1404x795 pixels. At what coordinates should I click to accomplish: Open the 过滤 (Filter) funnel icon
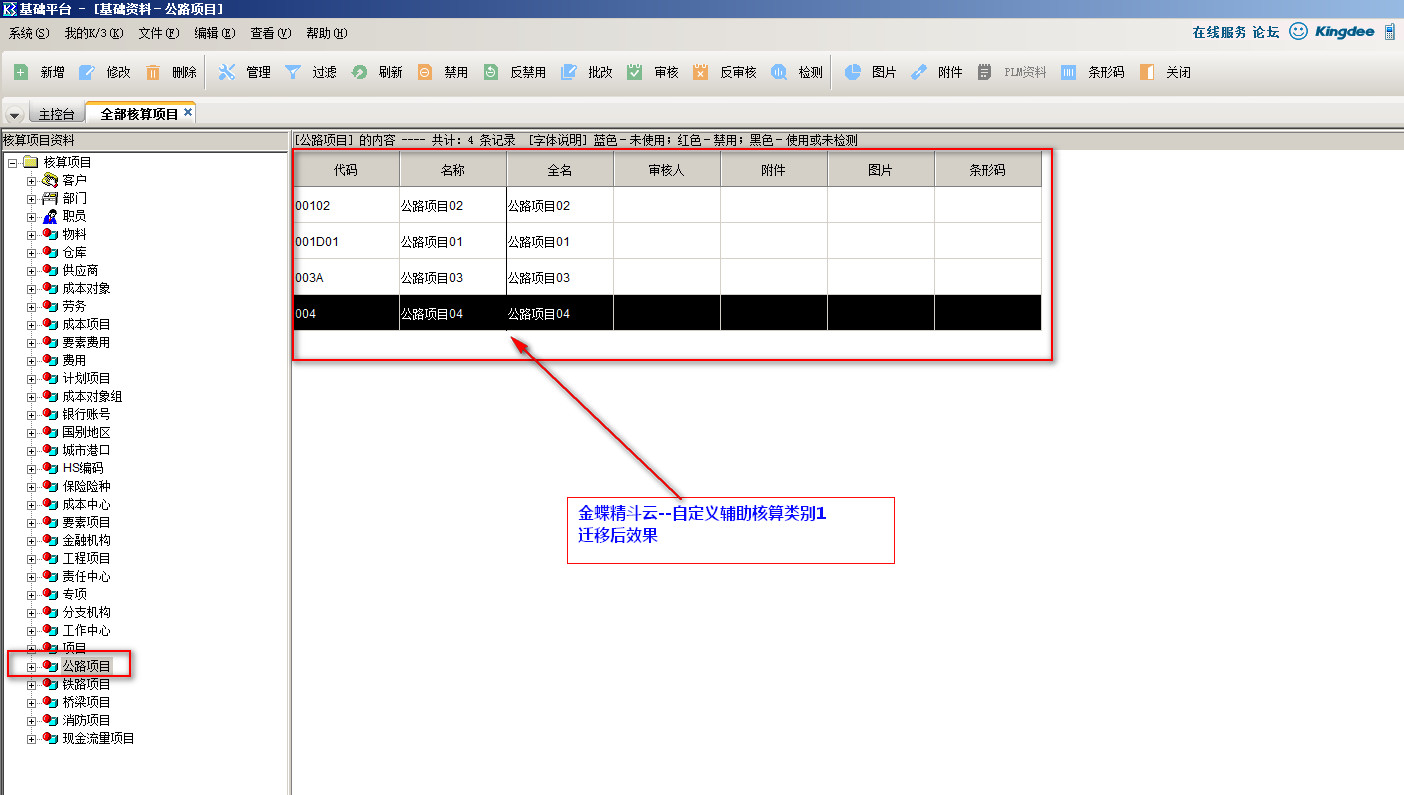pos(293,72)
